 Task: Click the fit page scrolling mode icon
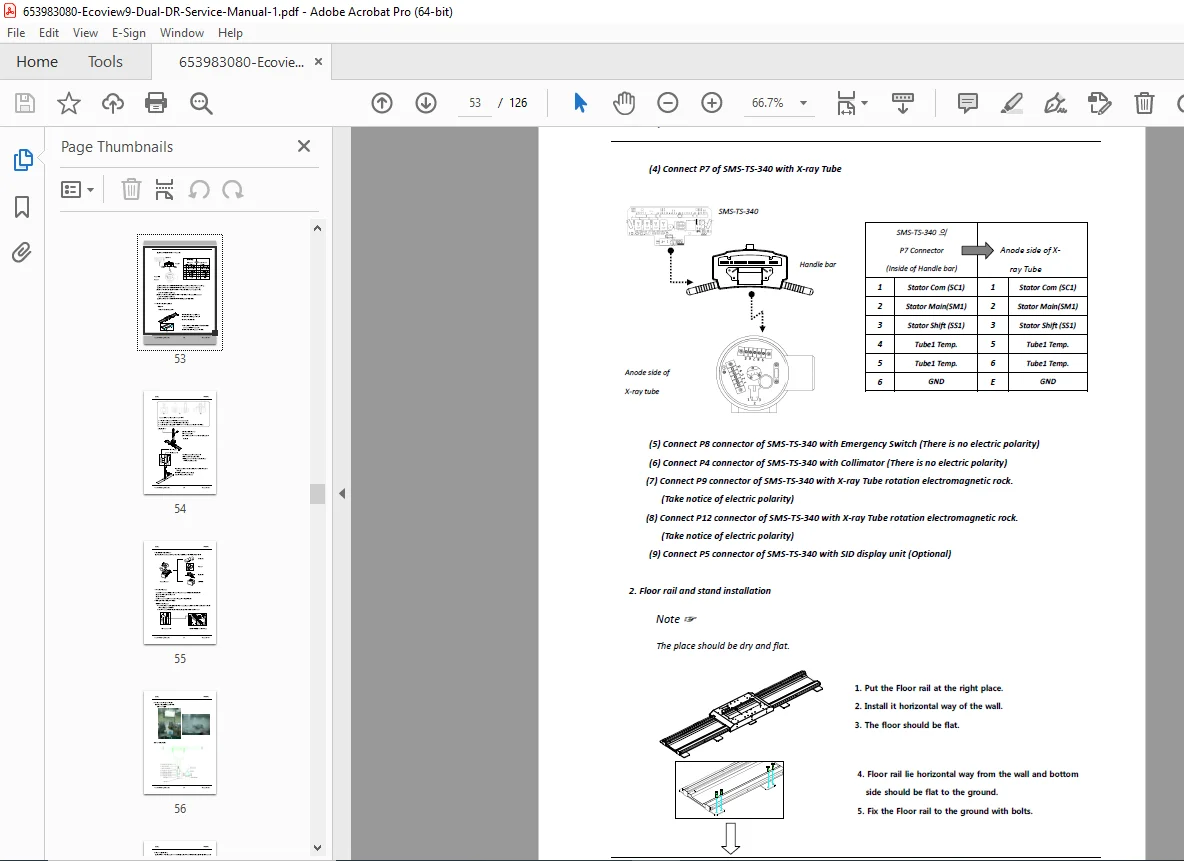pyautogui.click(x=846, y=103)
